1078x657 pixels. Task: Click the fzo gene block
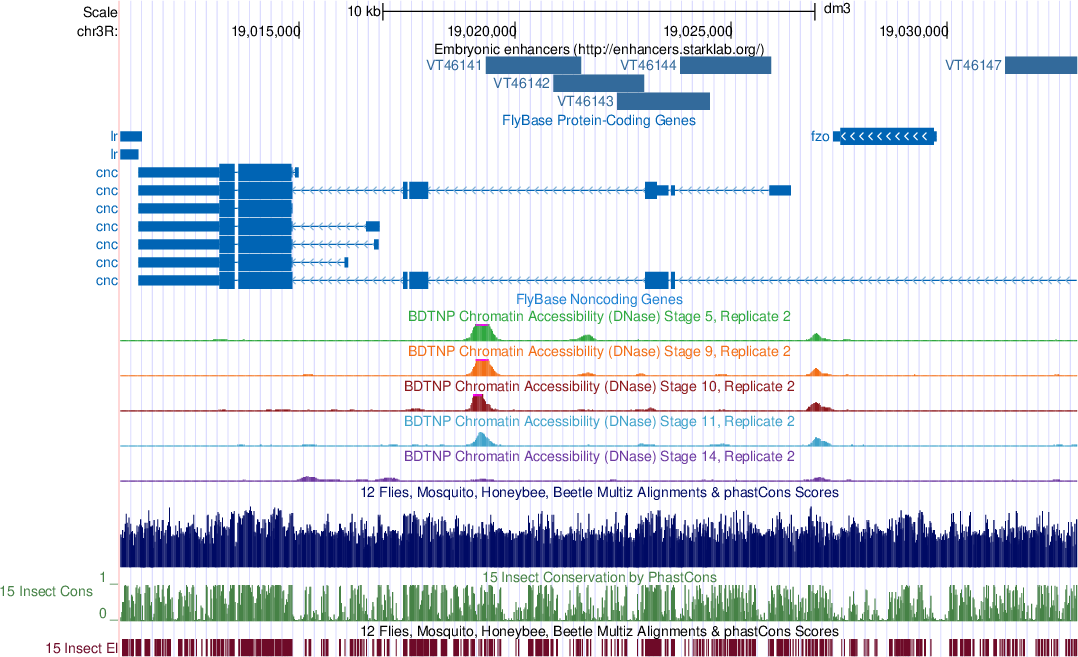click(x=885, y=136)
